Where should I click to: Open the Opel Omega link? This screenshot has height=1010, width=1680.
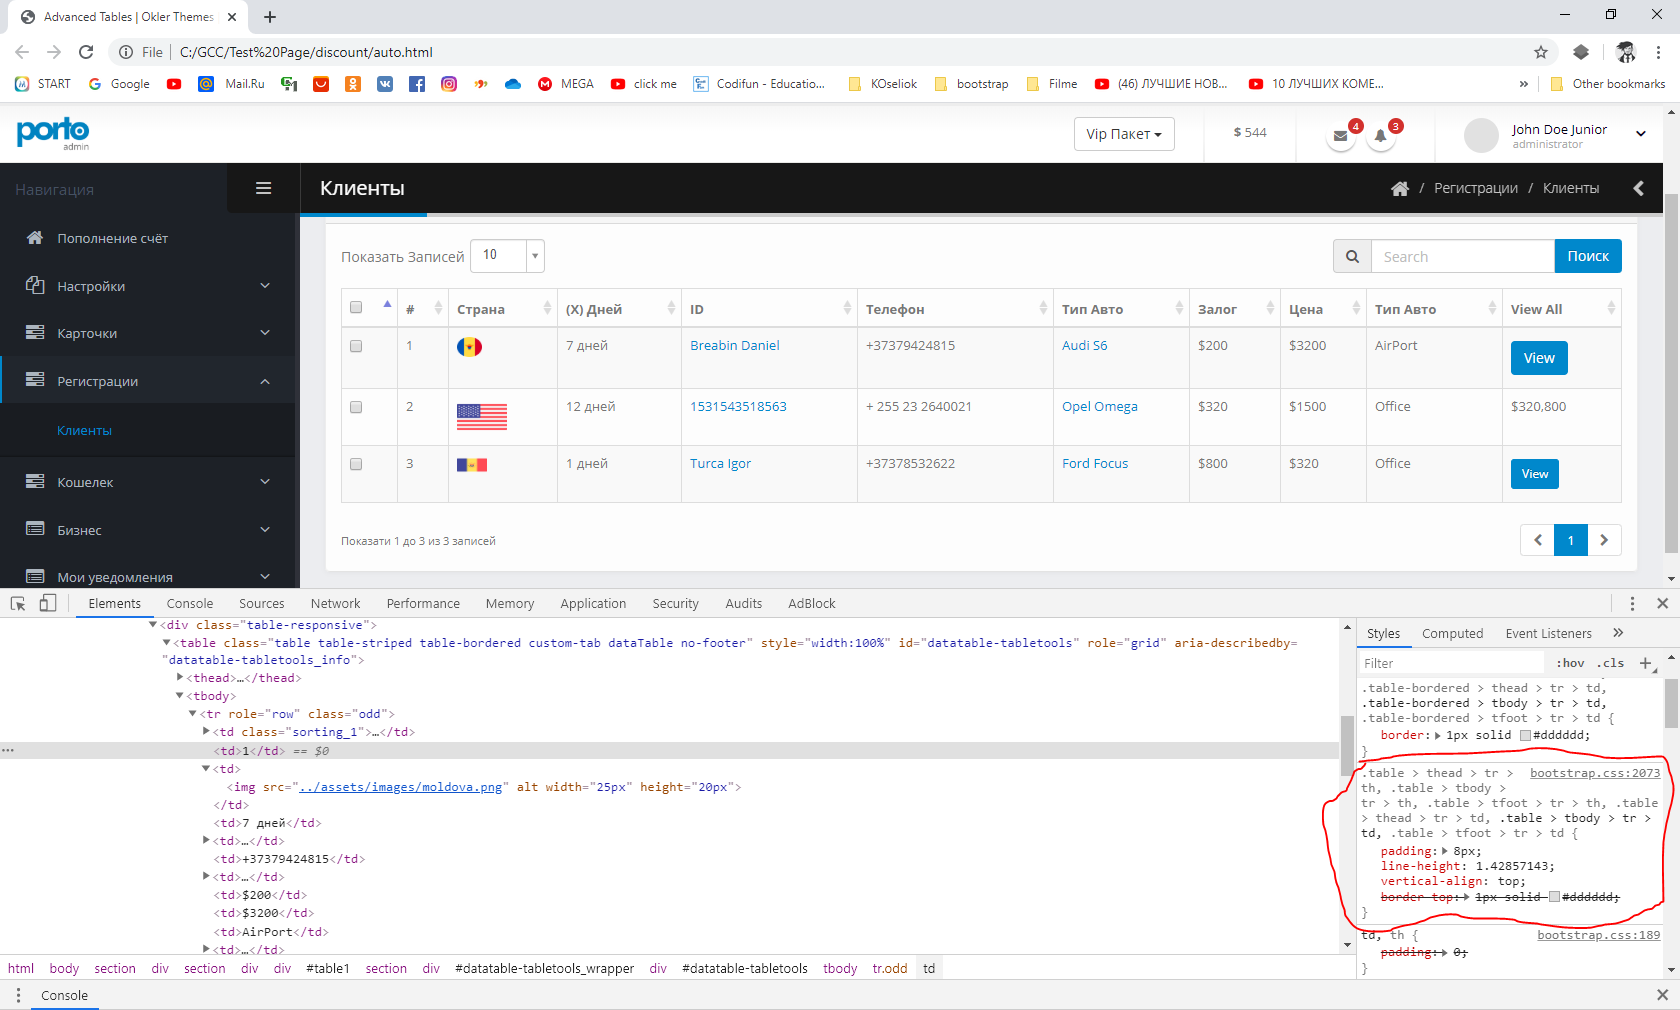[x=1099, y=406]
